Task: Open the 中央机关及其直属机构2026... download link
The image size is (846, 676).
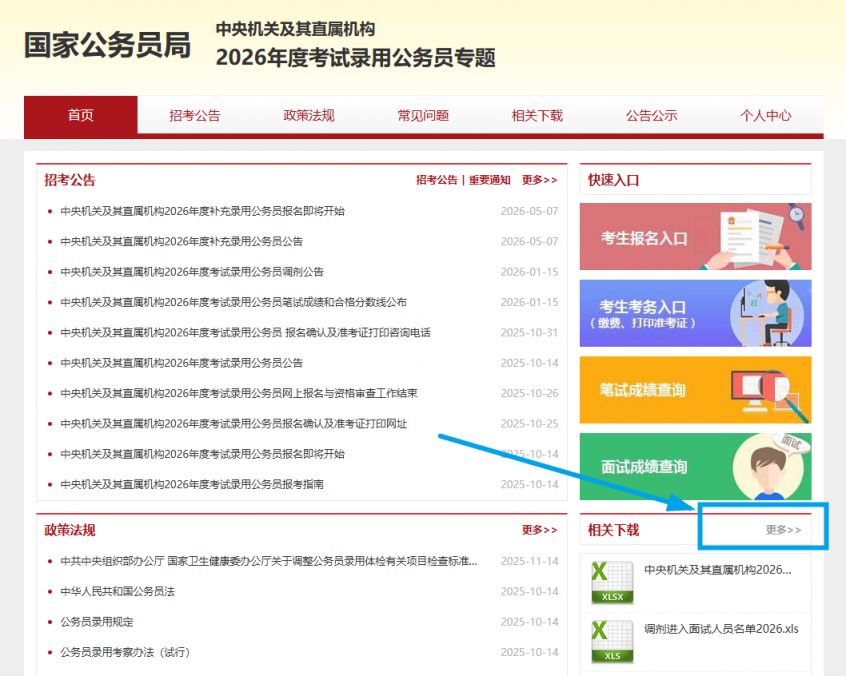Action: click(x=718, y=570)
